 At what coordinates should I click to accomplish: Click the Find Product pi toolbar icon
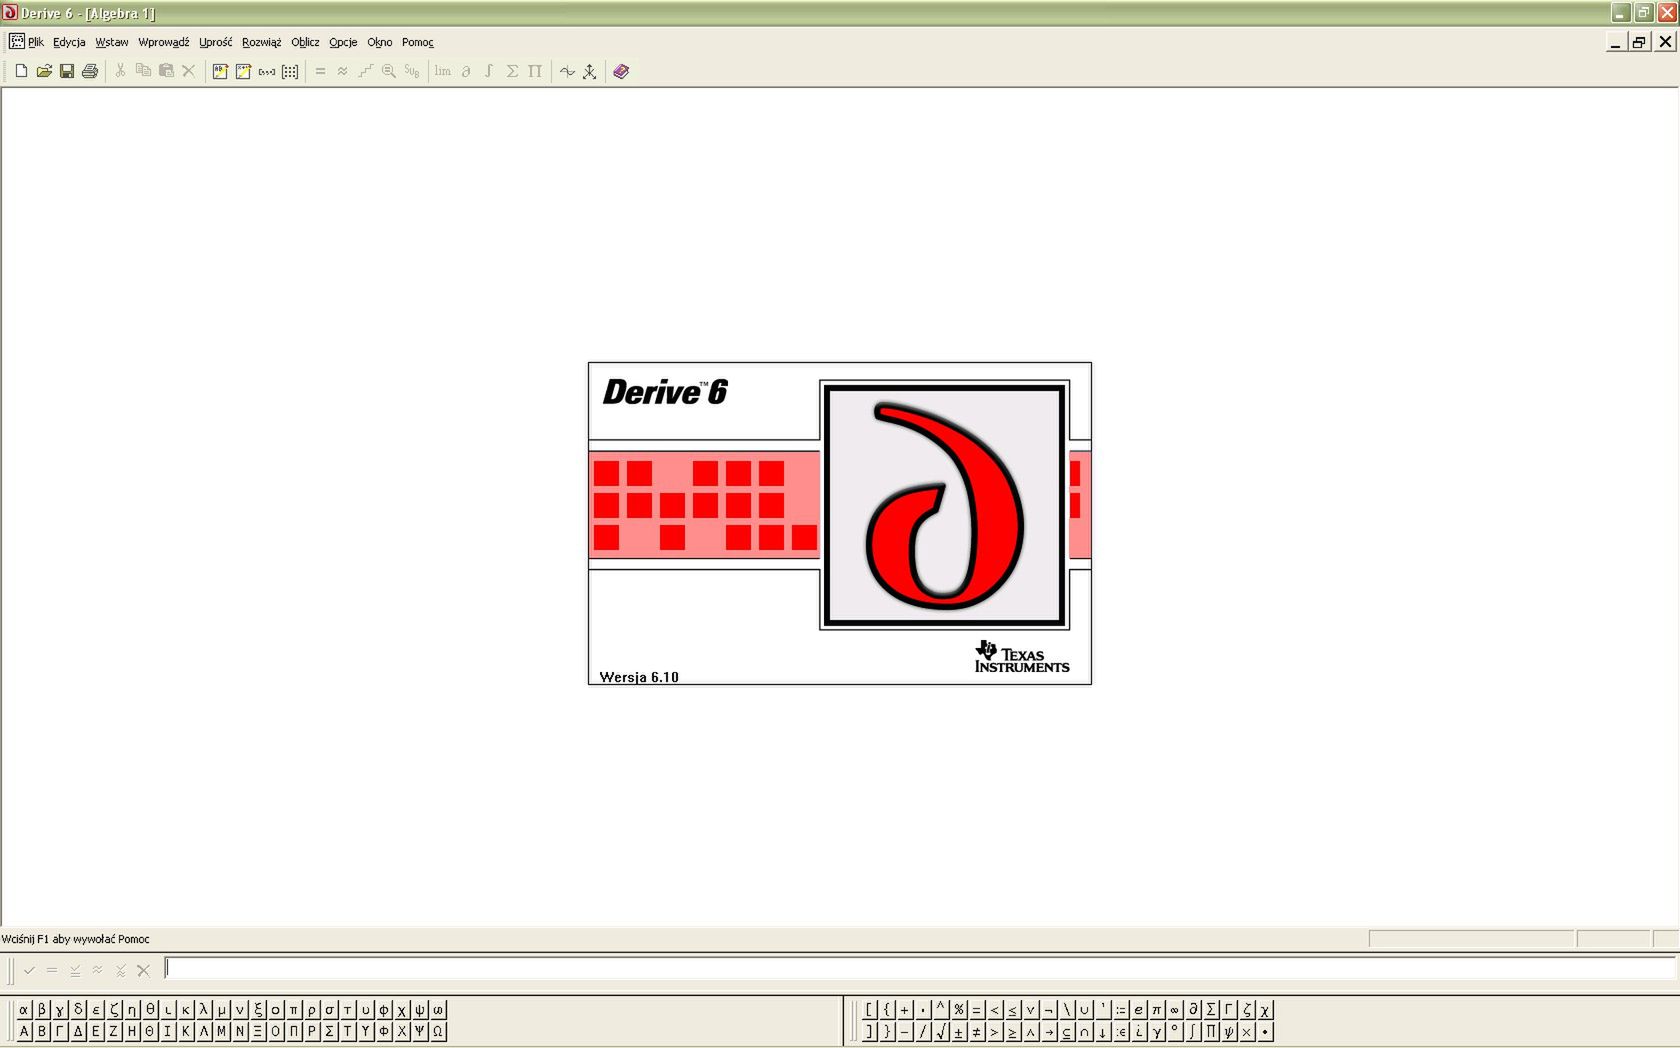535,71
